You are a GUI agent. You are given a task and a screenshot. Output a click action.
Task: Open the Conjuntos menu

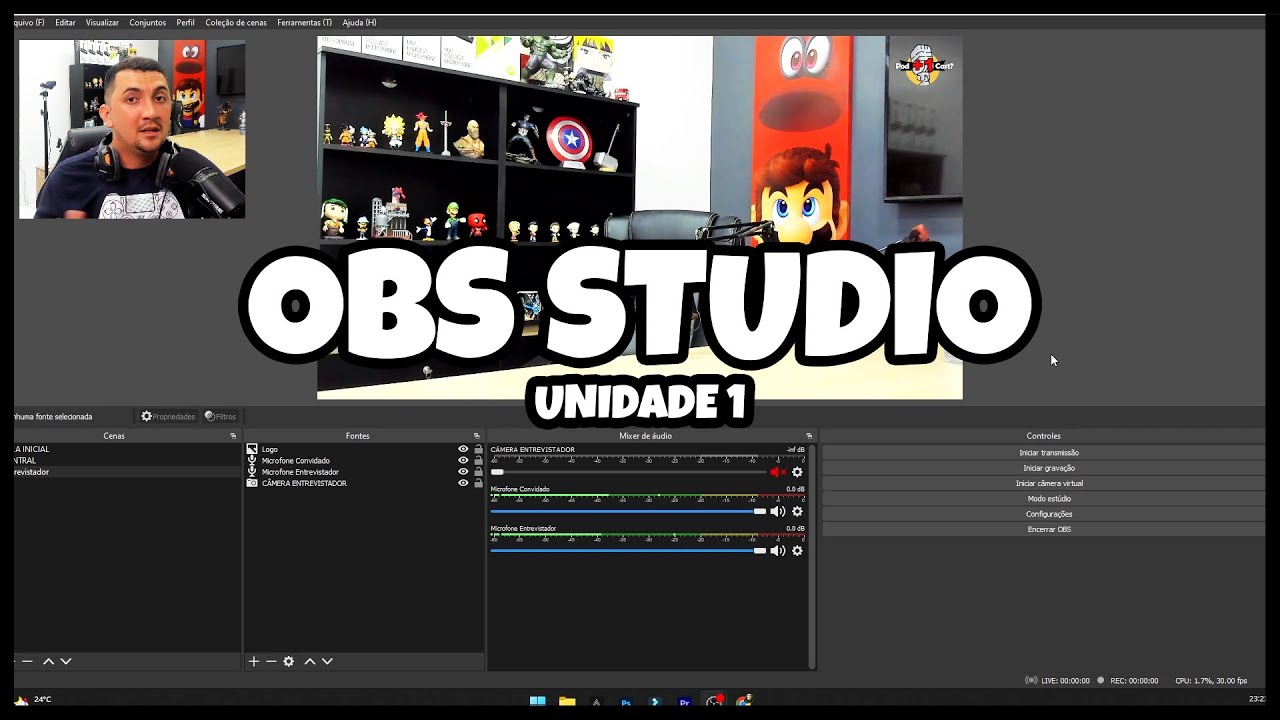[x=148, y=22]
